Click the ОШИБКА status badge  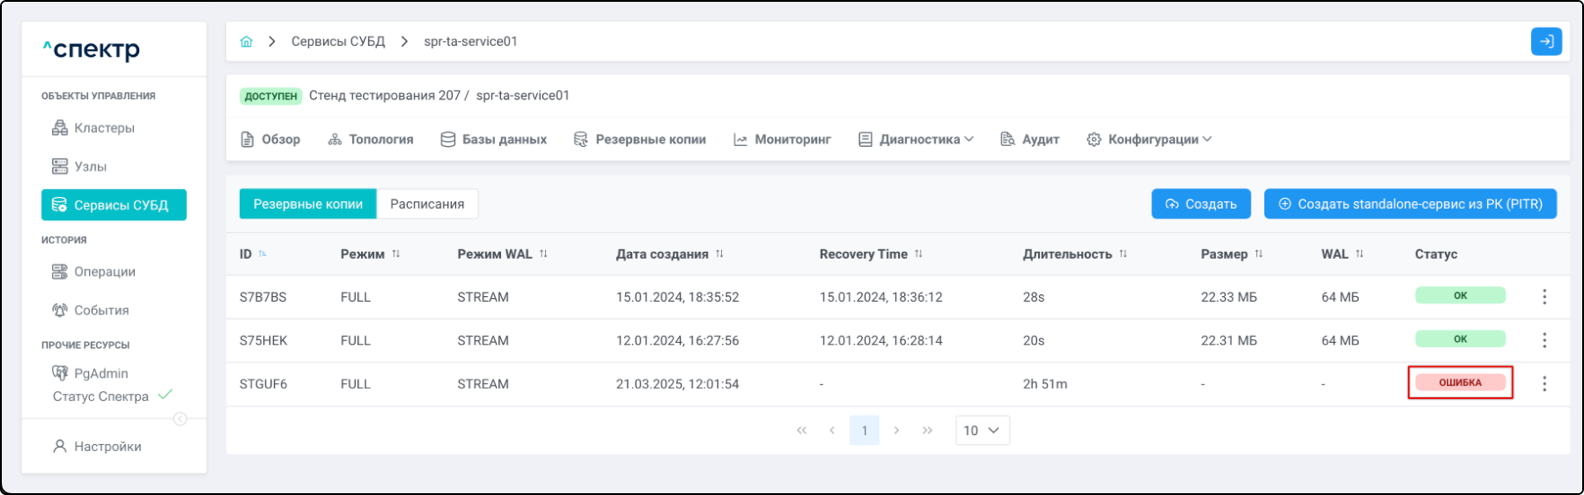[x=1460, y=383]
